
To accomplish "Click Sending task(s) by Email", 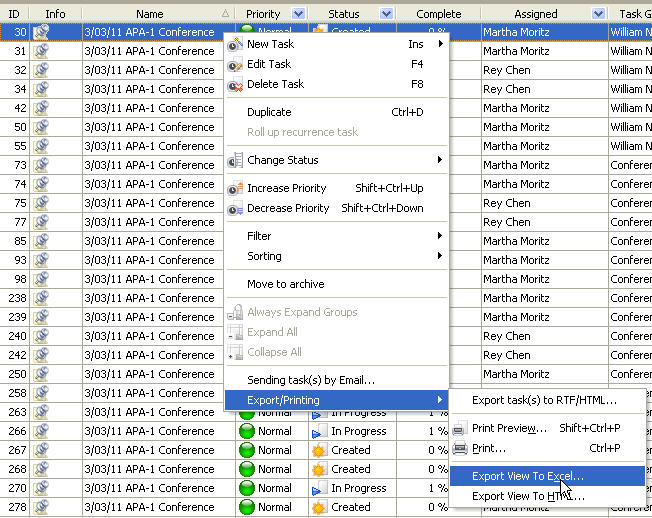I will [x=310, y=380].
